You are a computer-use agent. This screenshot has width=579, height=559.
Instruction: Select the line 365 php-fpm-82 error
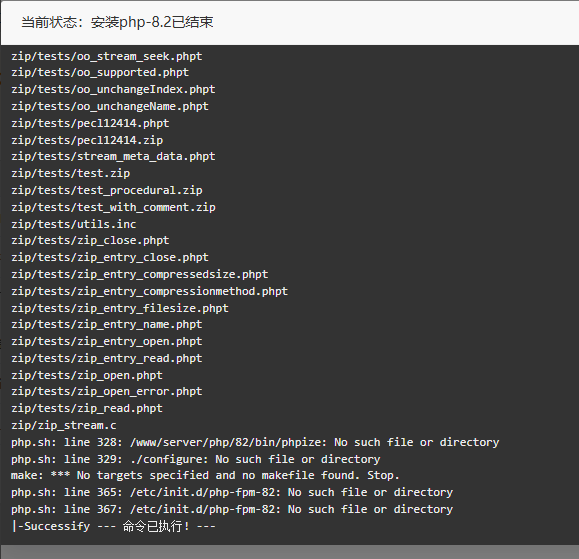(232, 493)
